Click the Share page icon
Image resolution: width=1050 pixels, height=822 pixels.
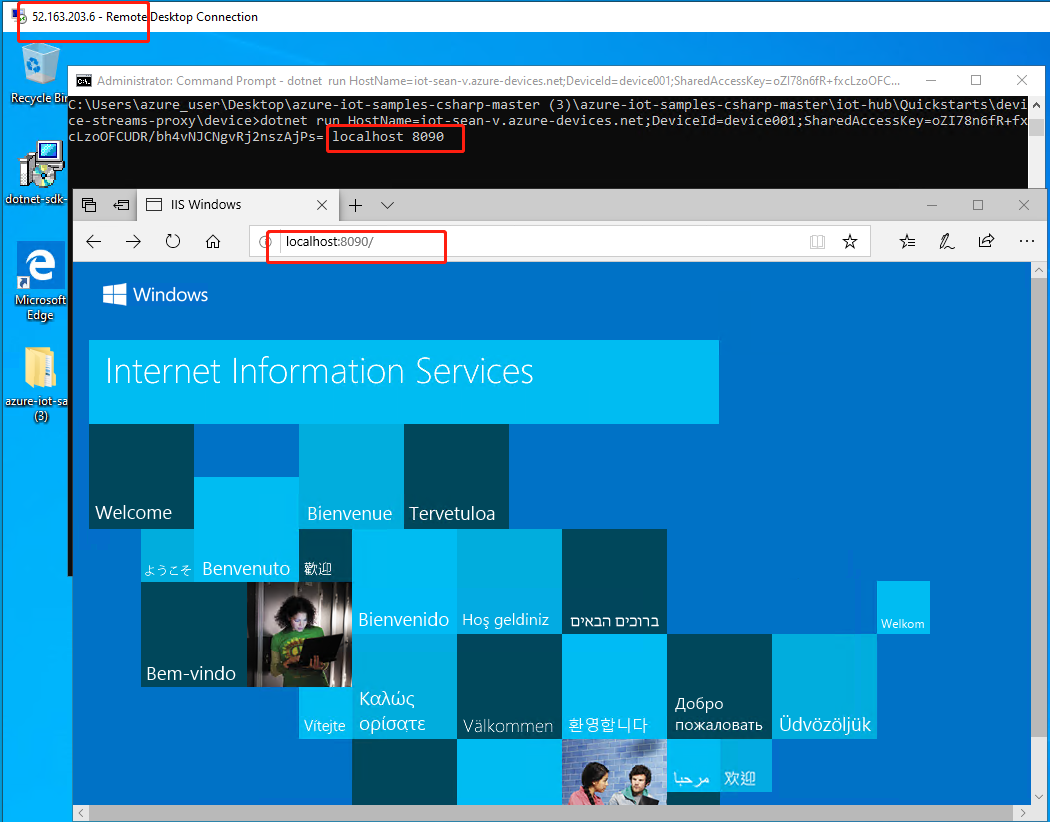986,242
